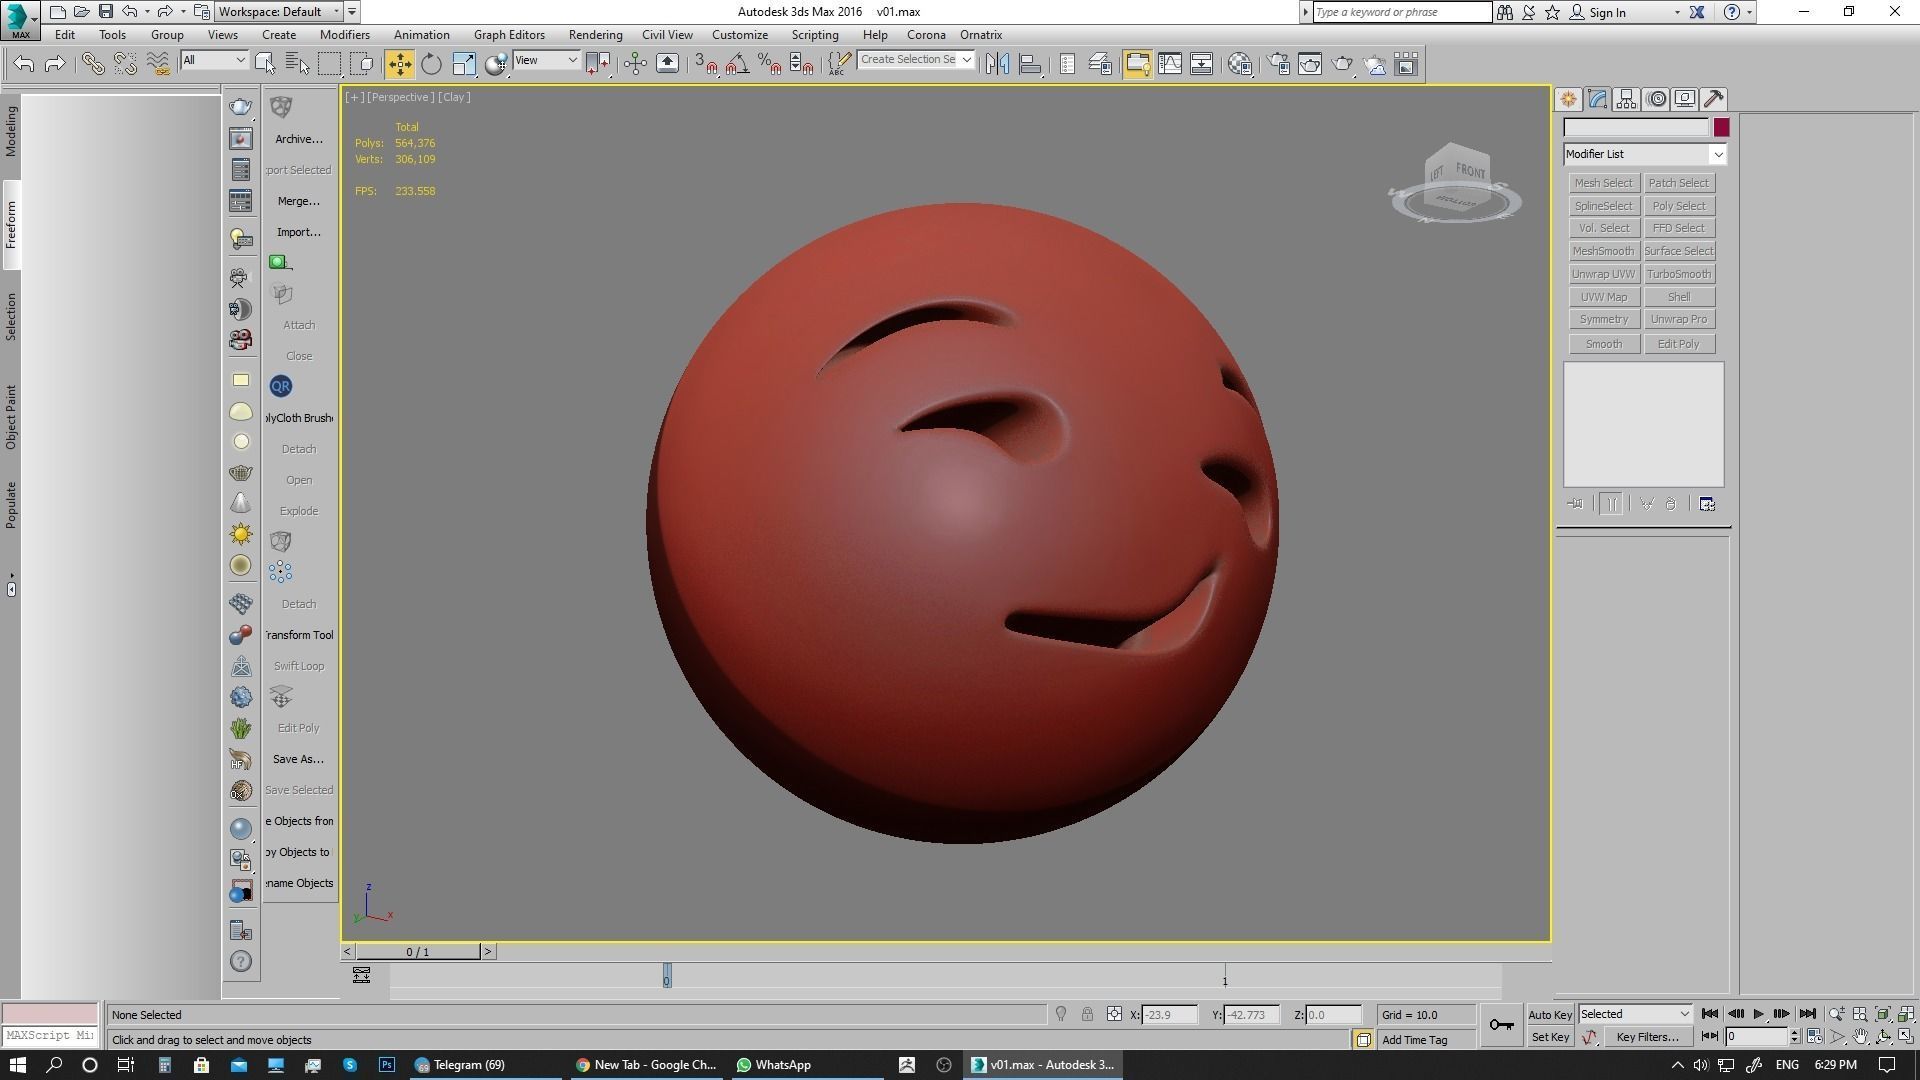This screenshot has height=1080, width=1920.
Task: Open the Modifiers menu
Action: 344,35
